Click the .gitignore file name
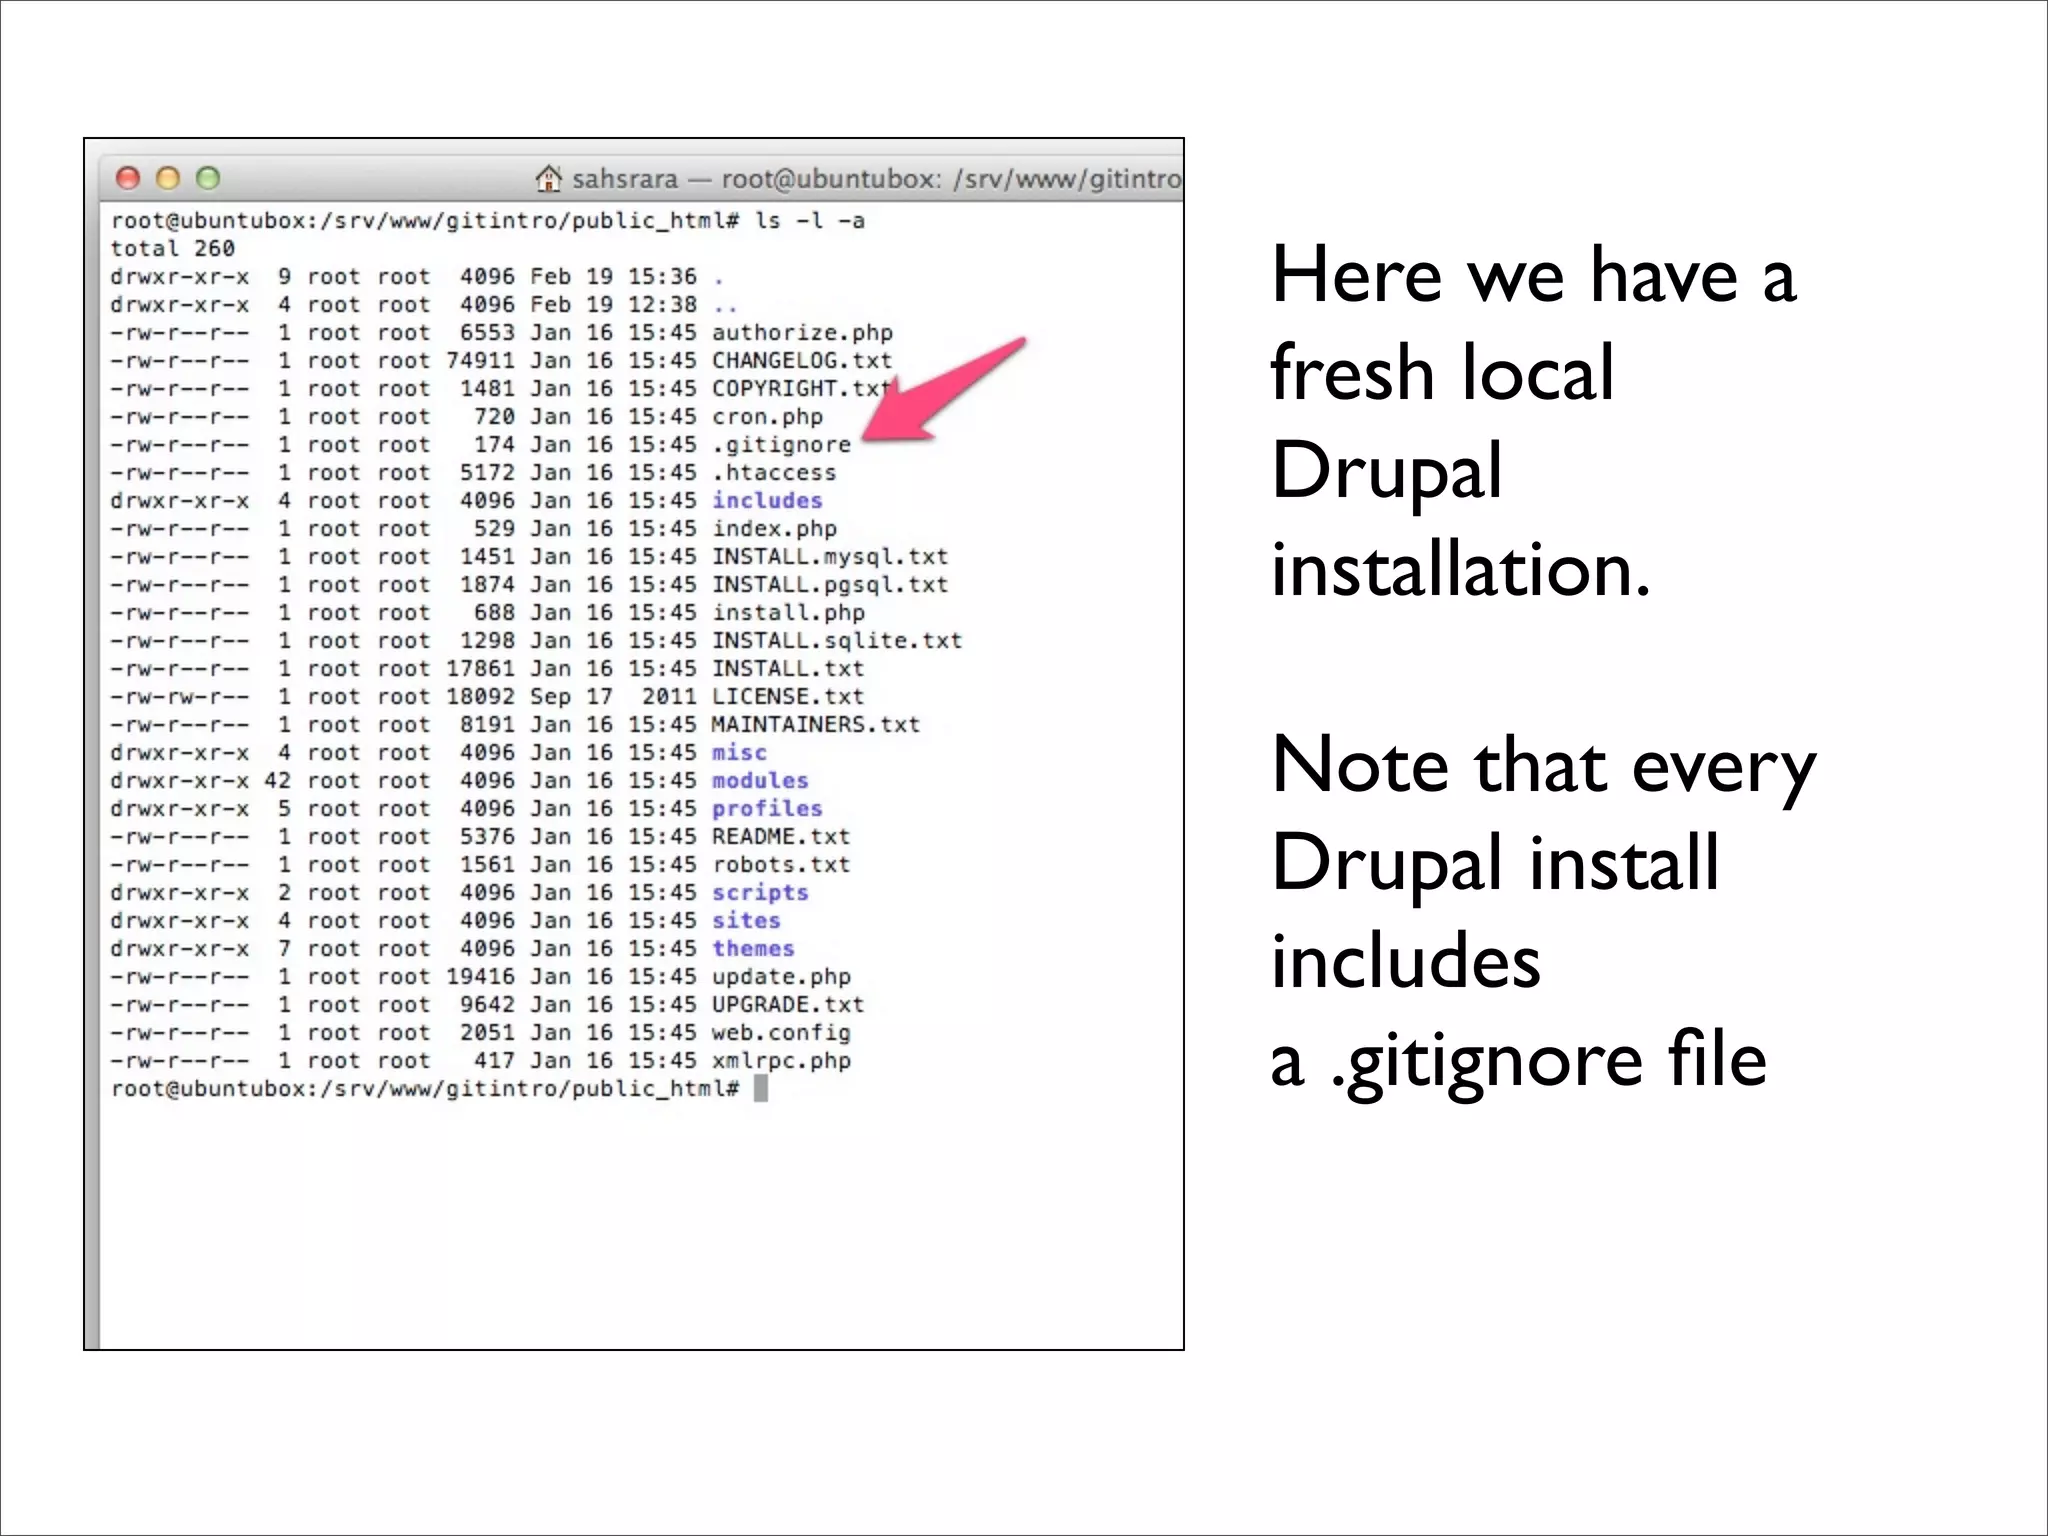 tap(781, 445)
